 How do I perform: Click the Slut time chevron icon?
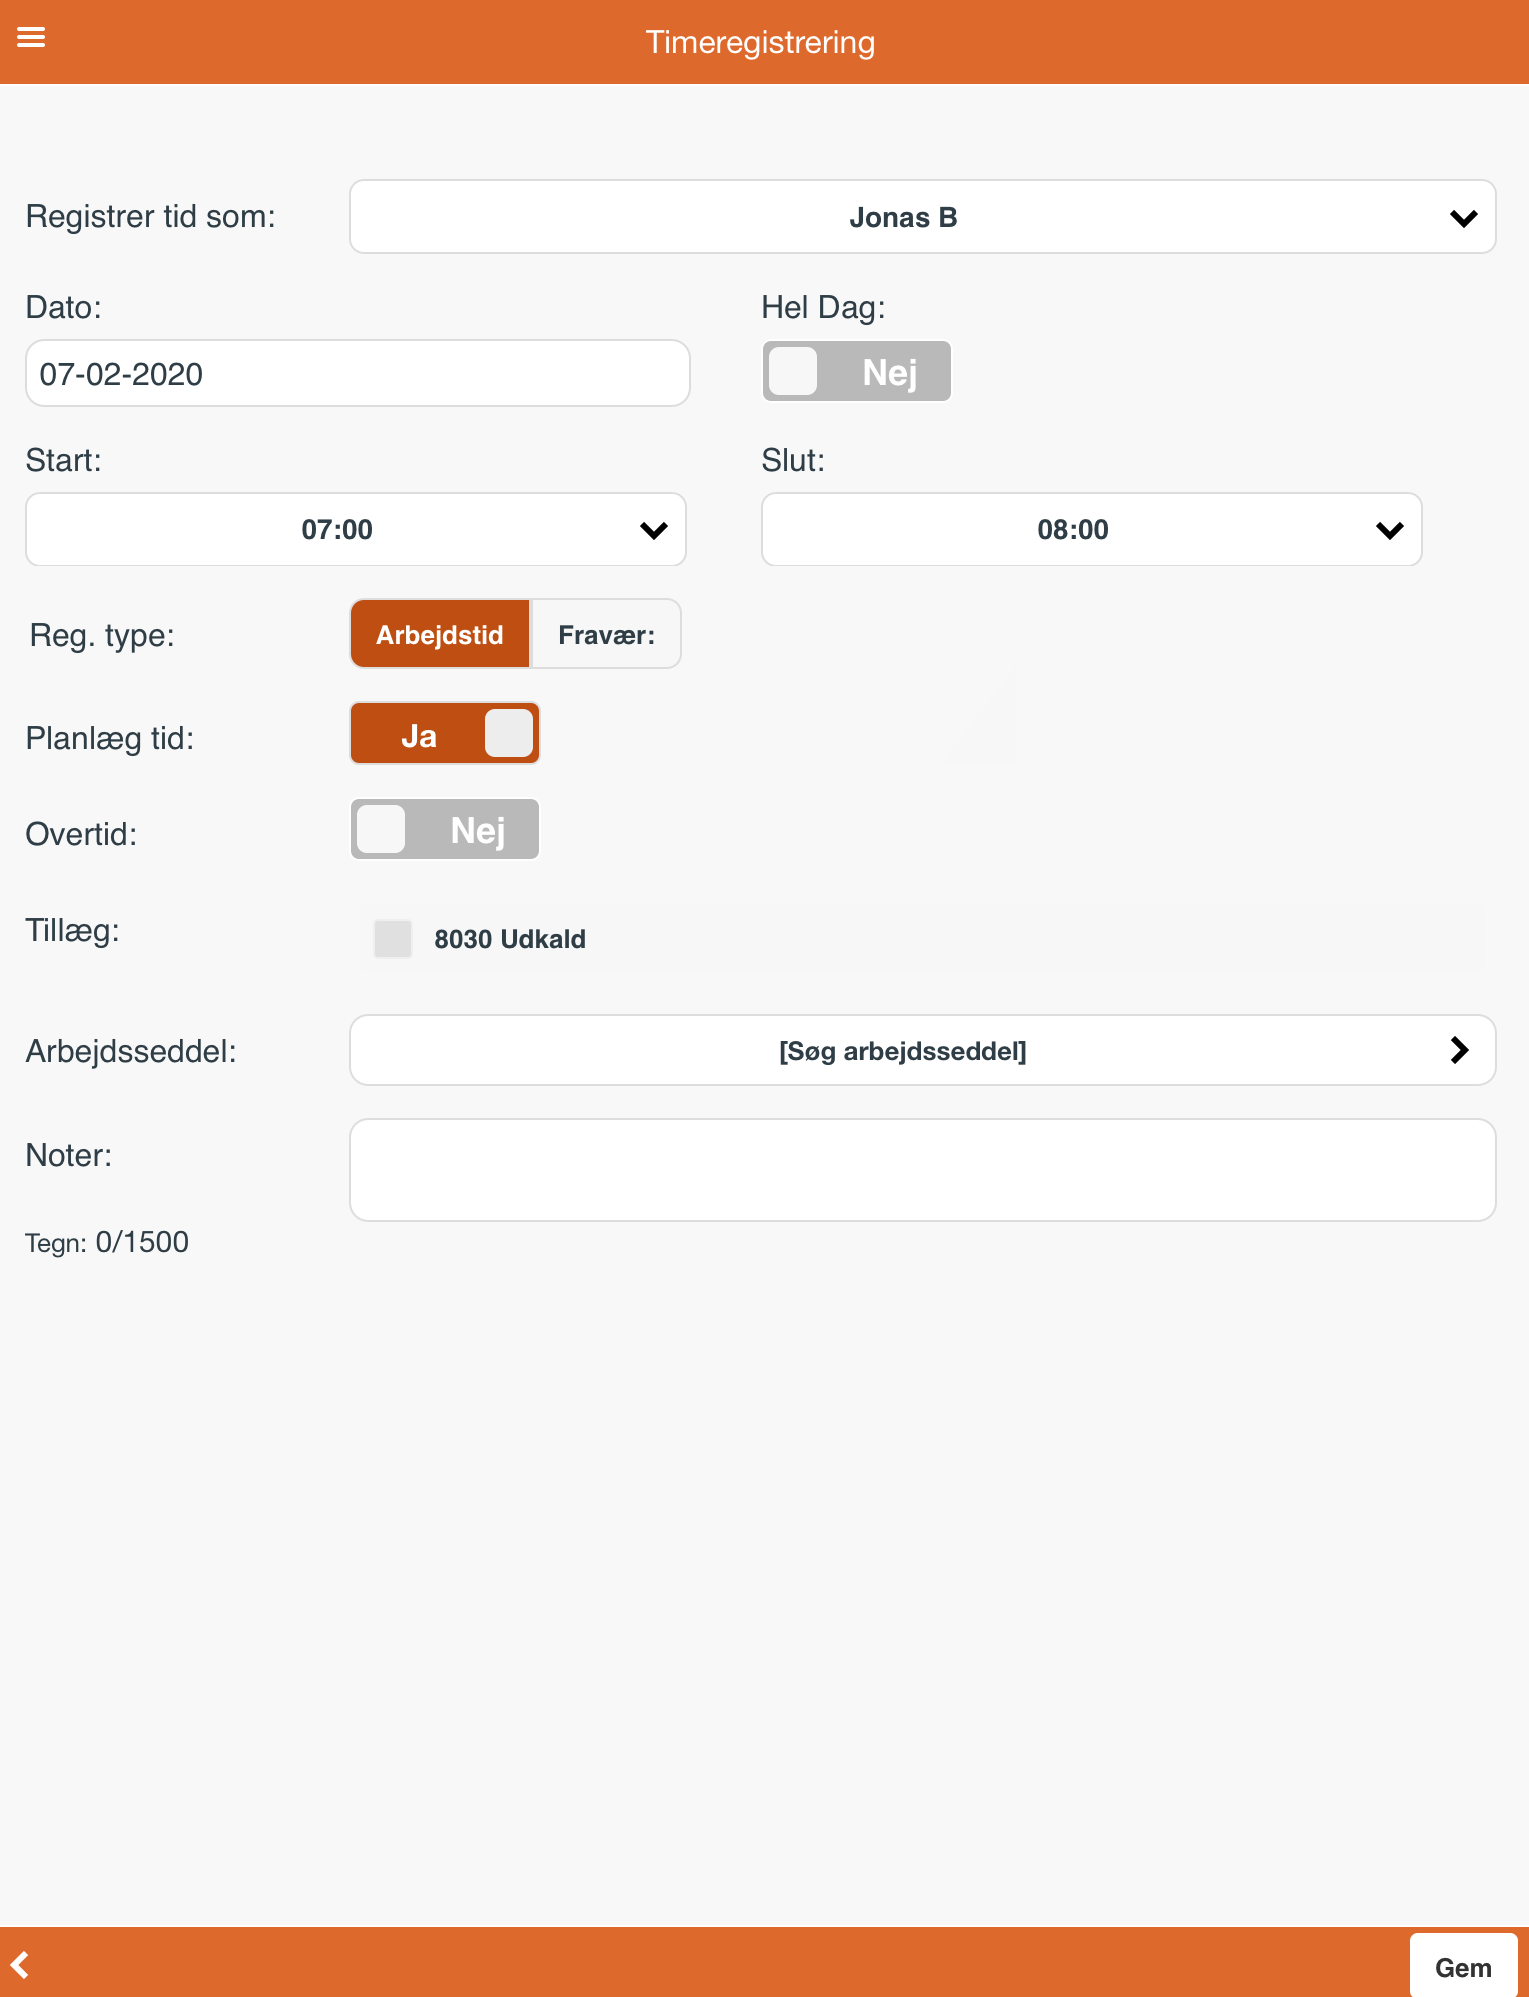1389,530
